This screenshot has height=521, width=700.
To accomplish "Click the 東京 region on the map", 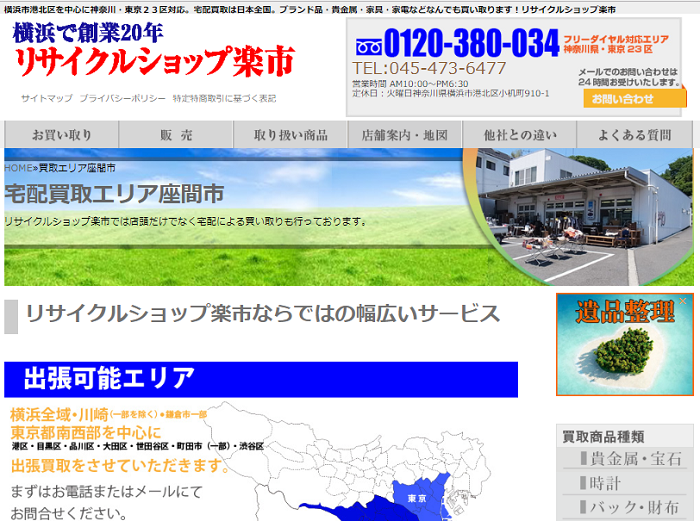I will (417, 498).
